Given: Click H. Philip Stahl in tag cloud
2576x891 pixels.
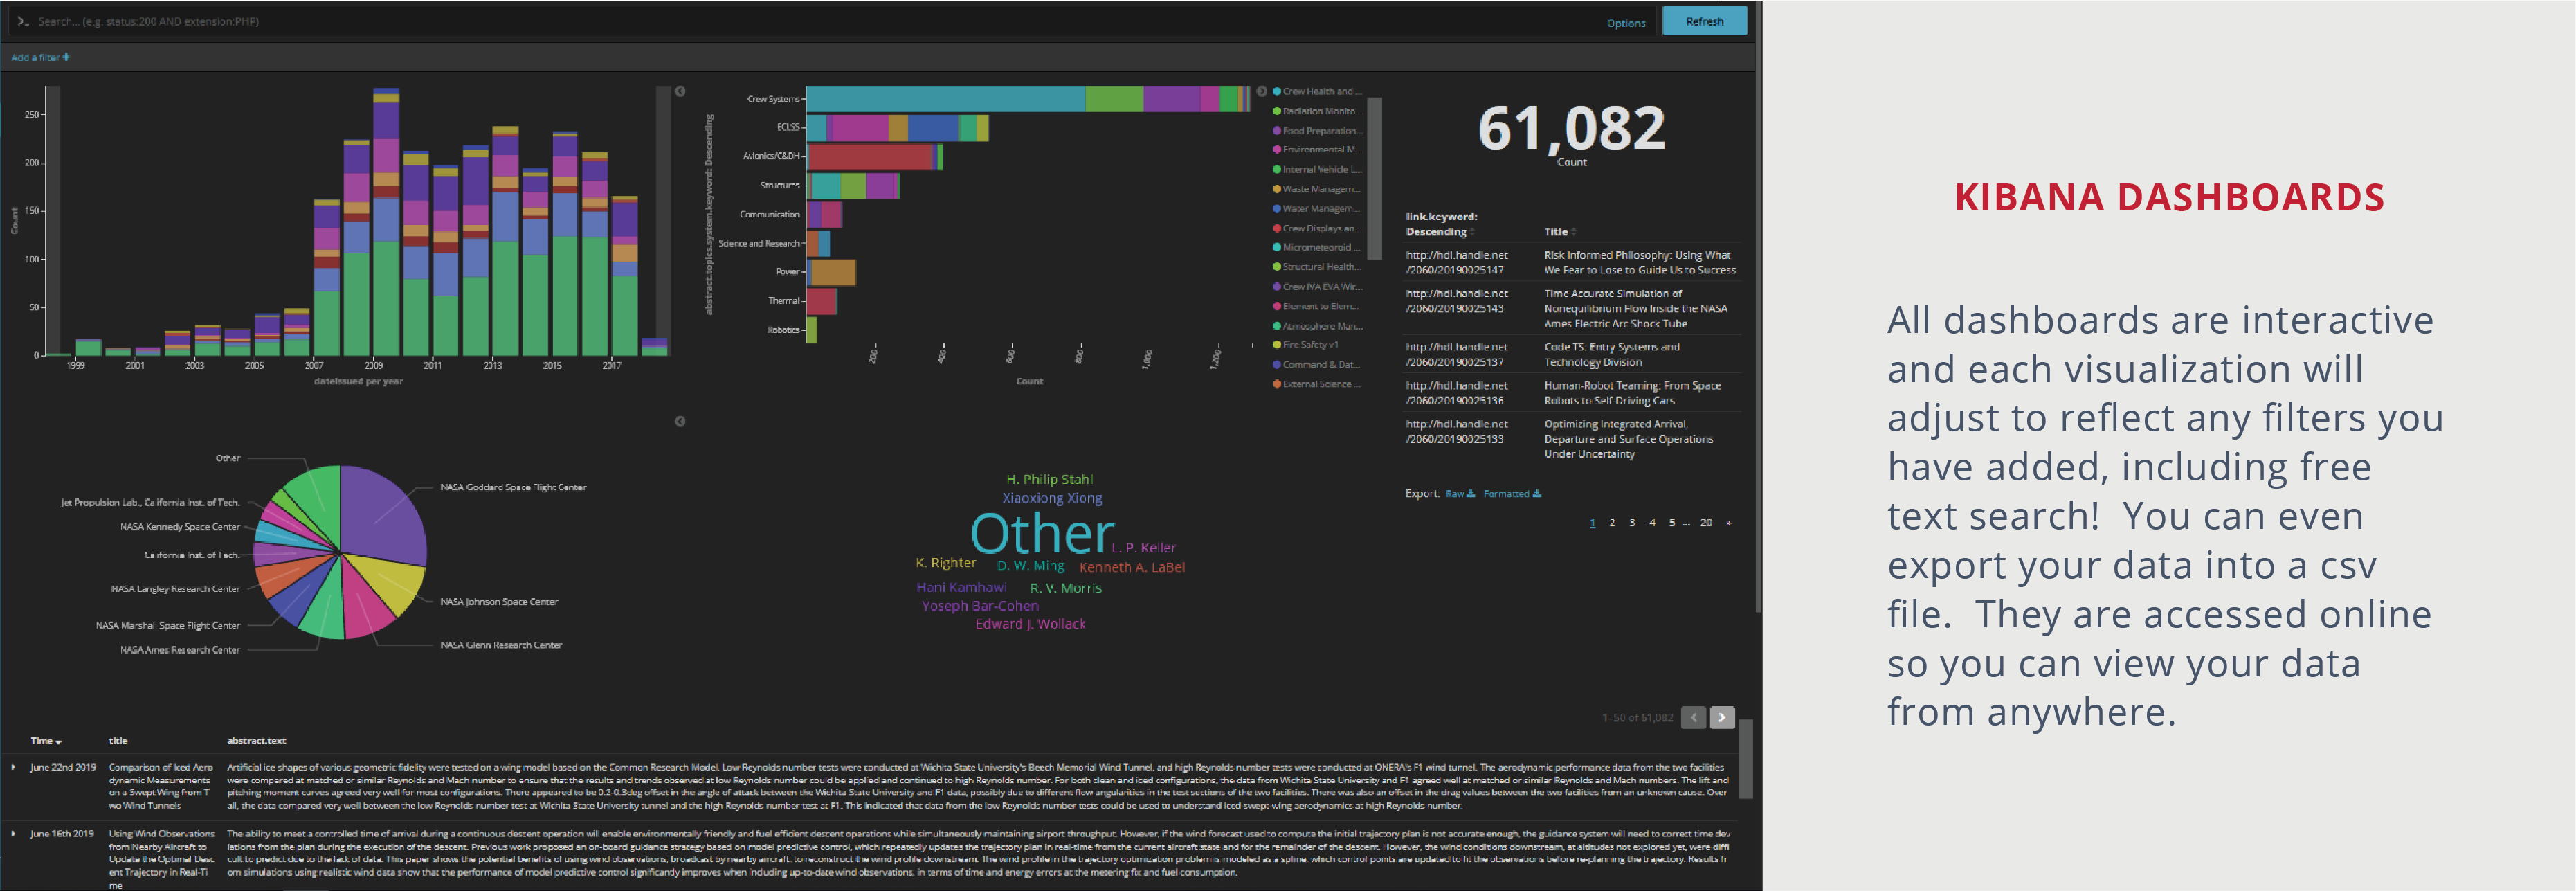Looking at the screenshot, I should (1049, 480).
